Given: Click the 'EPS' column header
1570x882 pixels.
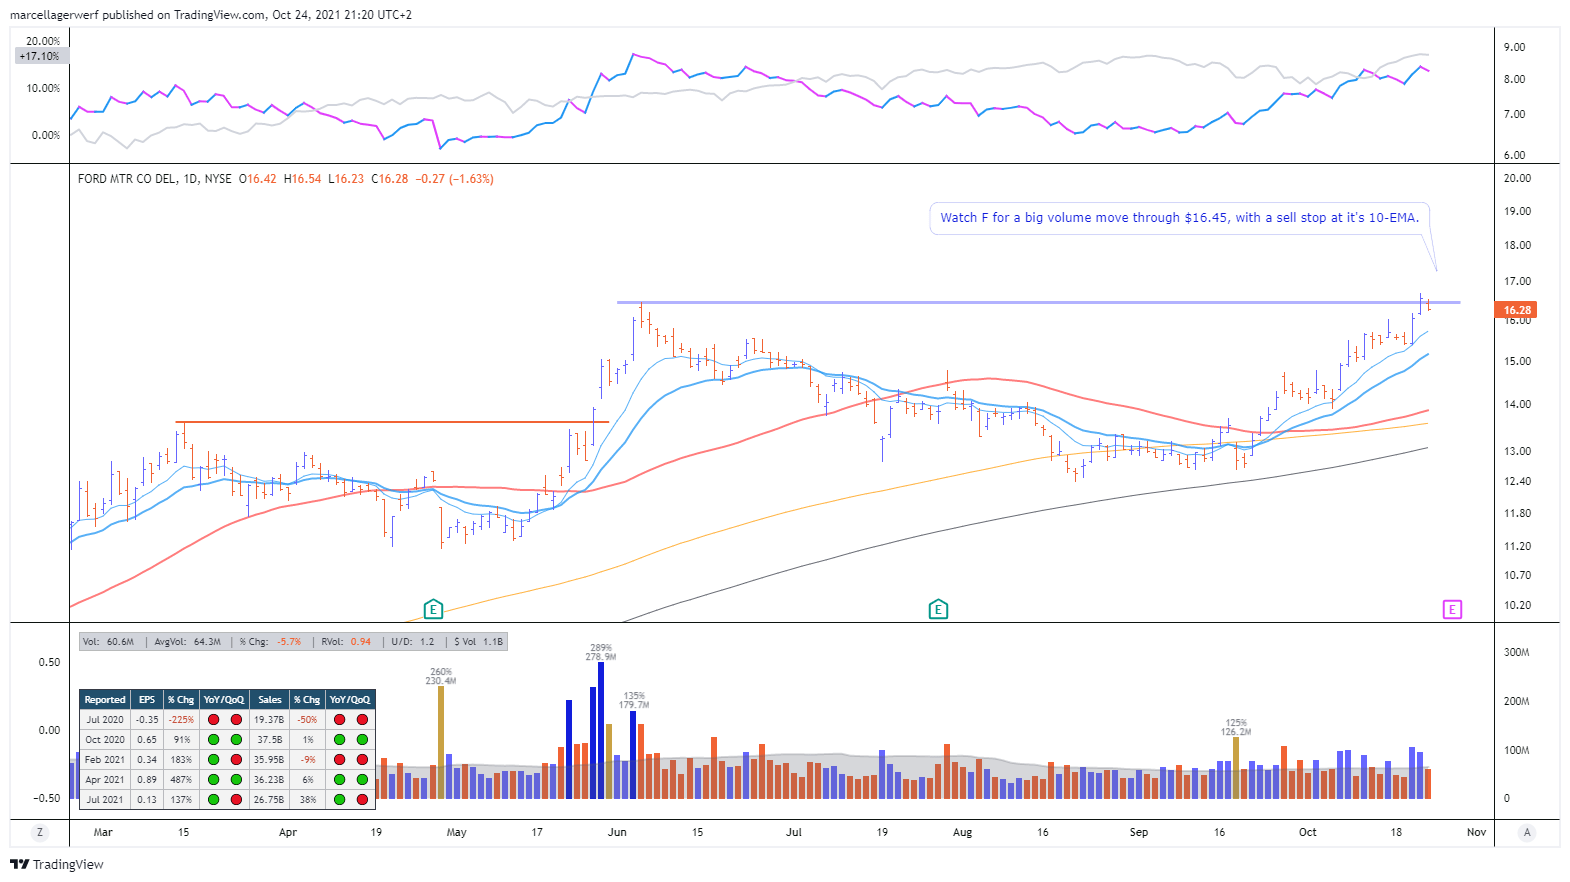Looking at the screenshot, I should [147, 700].
